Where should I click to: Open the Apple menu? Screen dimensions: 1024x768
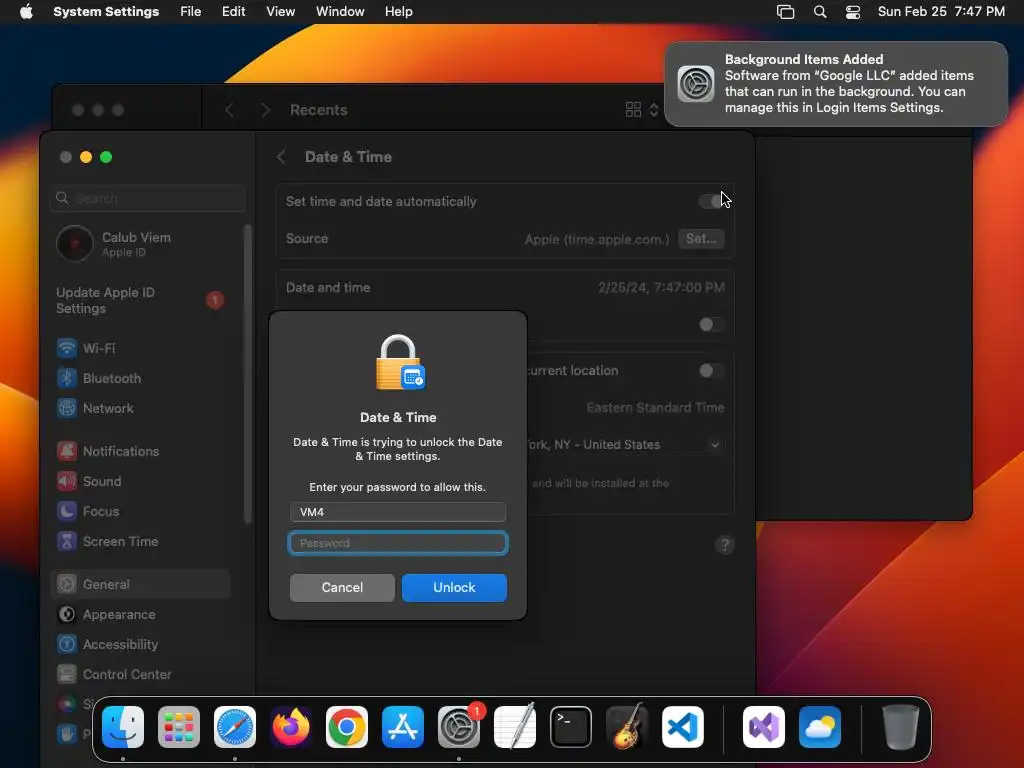pos(26,12)
